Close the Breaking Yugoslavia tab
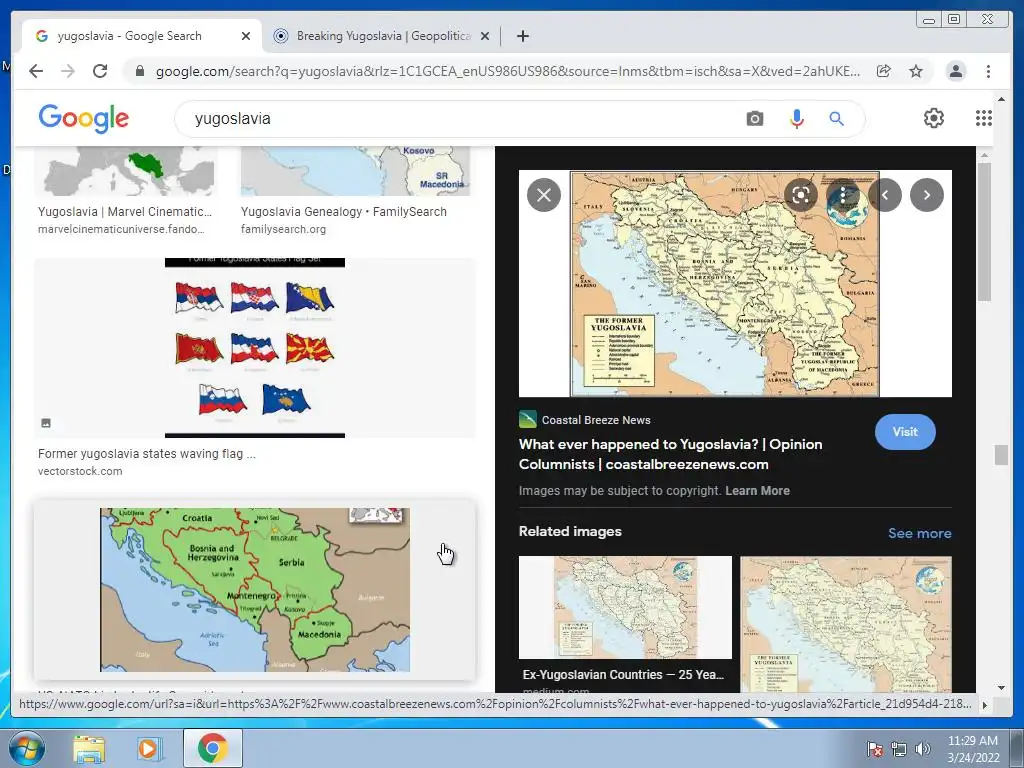1024x768 pixels. click(x=485, y=36)
